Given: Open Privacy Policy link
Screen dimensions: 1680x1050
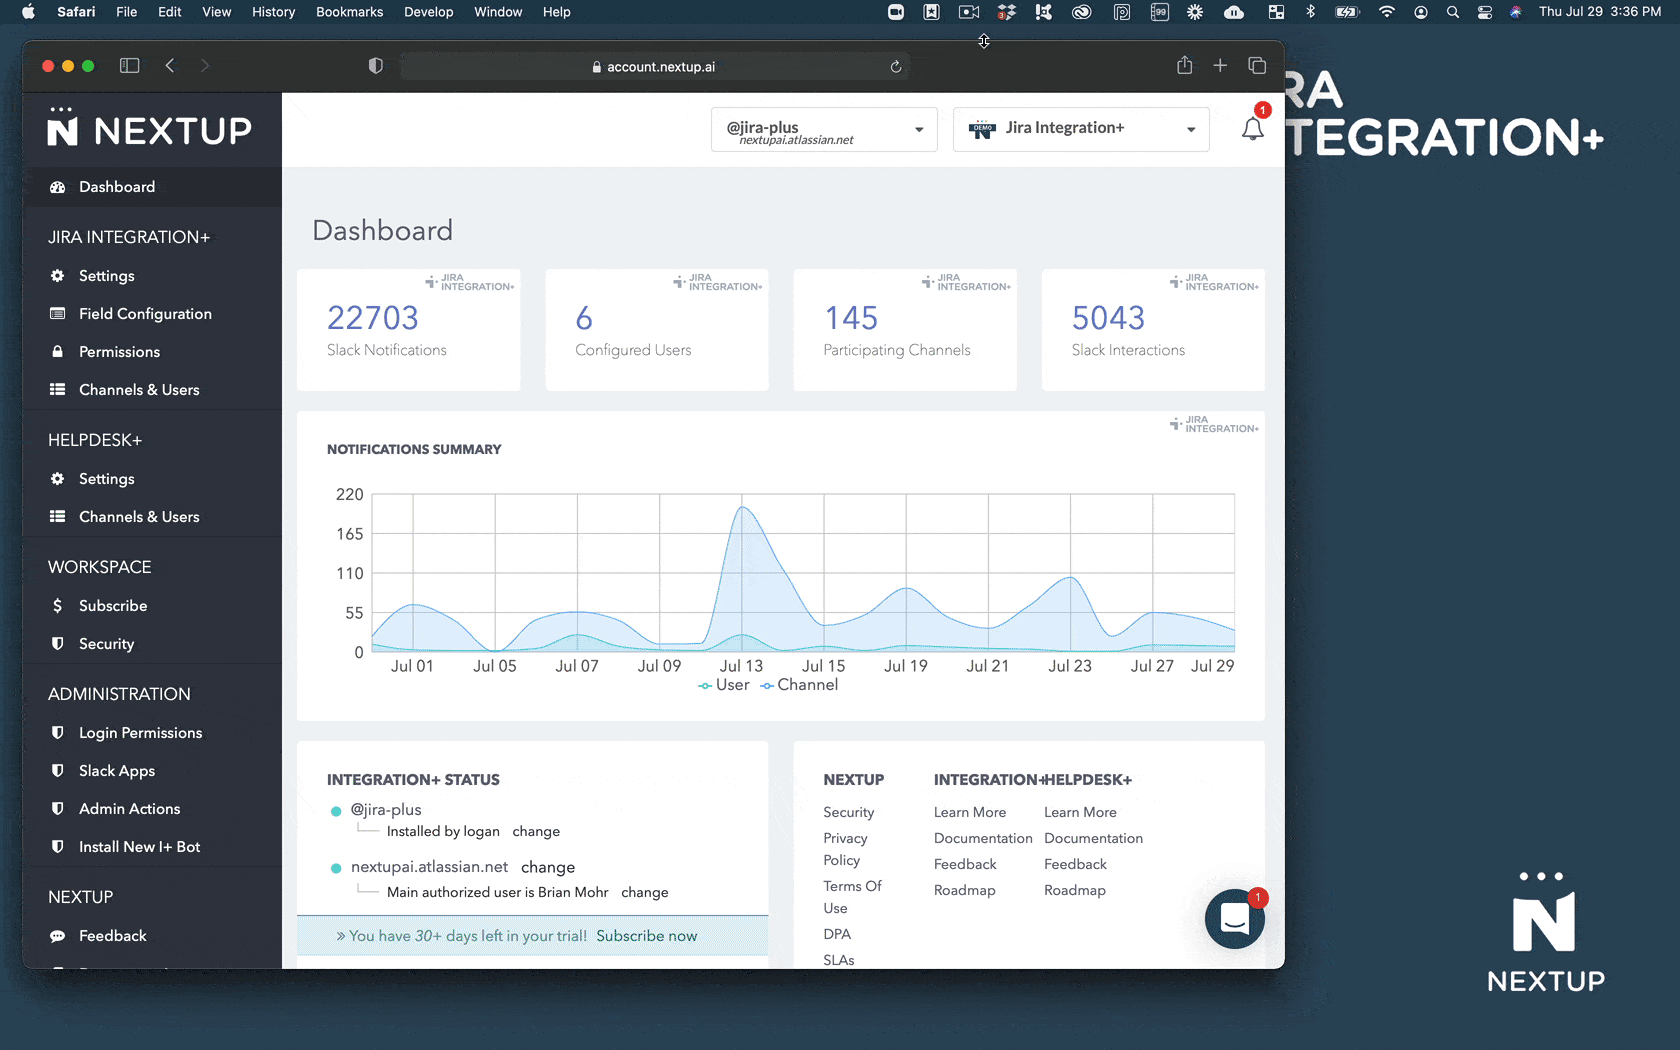Looking at the screenshot, I should pos(846,849).
